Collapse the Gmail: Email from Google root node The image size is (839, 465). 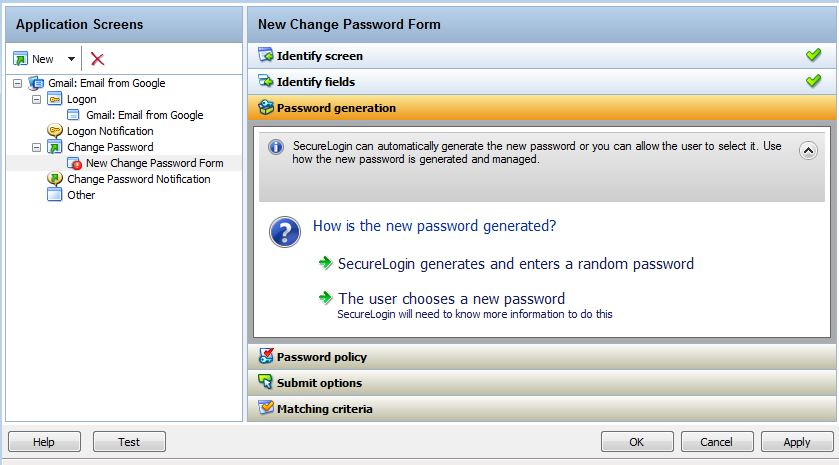[17, 83]
